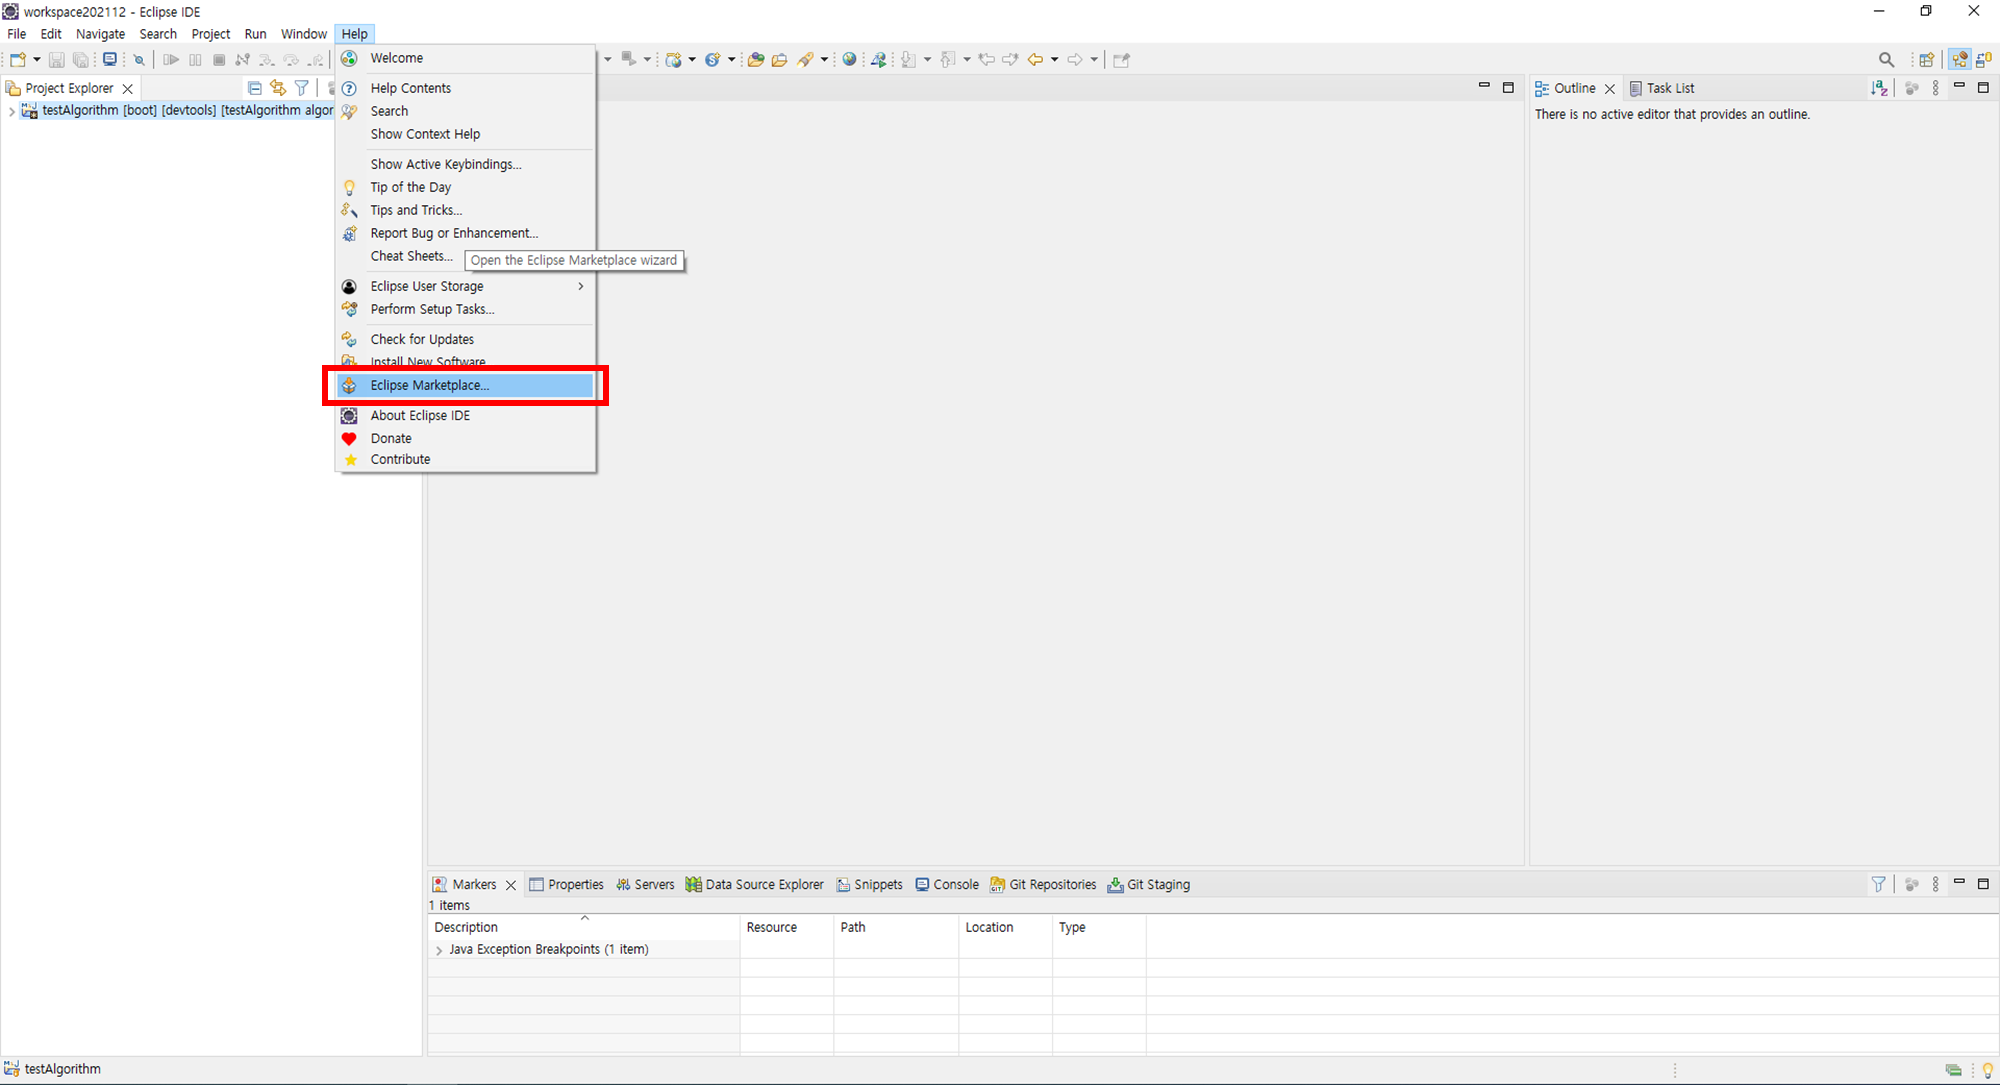
Task: Toggle Link with Editor in Project Explorer
Action: click(278, 88)
